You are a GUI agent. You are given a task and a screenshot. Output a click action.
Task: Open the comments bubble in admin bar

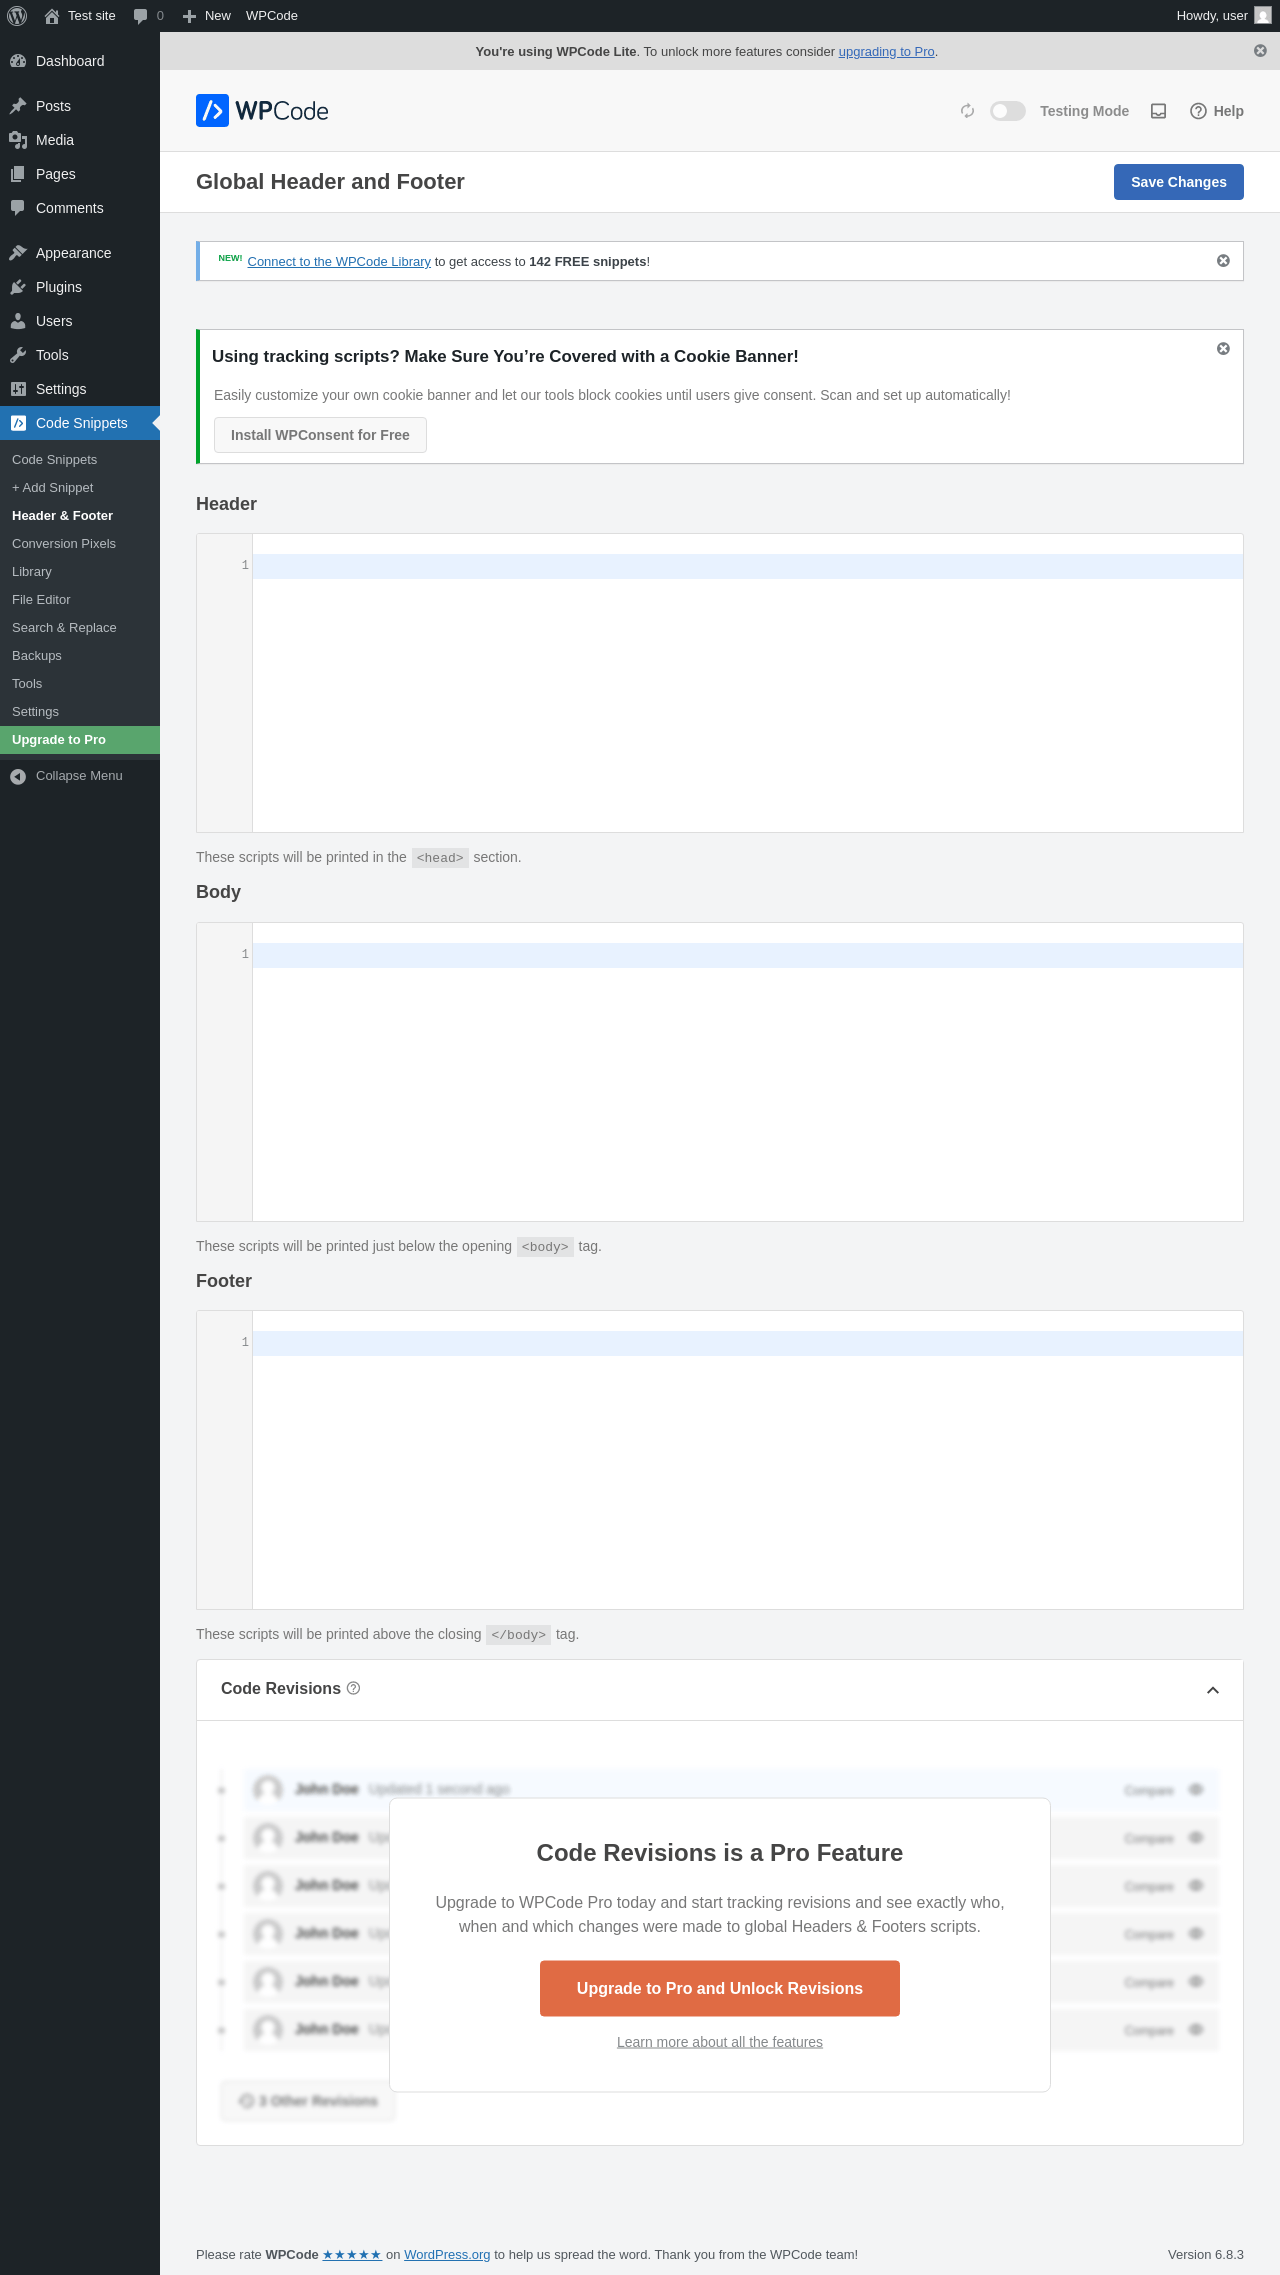148,16
